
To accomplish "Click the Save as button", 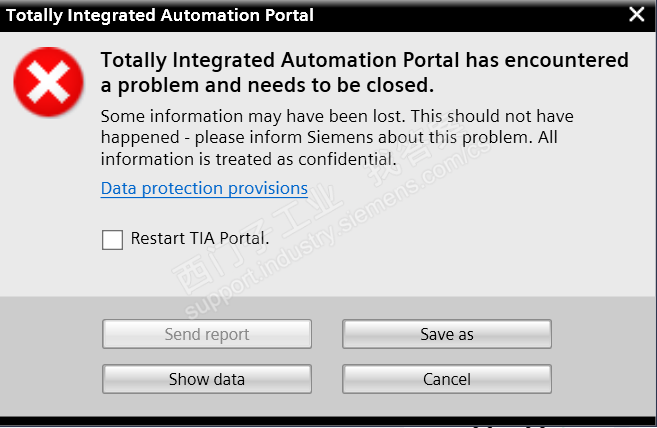I will click(x=447, y=334).
